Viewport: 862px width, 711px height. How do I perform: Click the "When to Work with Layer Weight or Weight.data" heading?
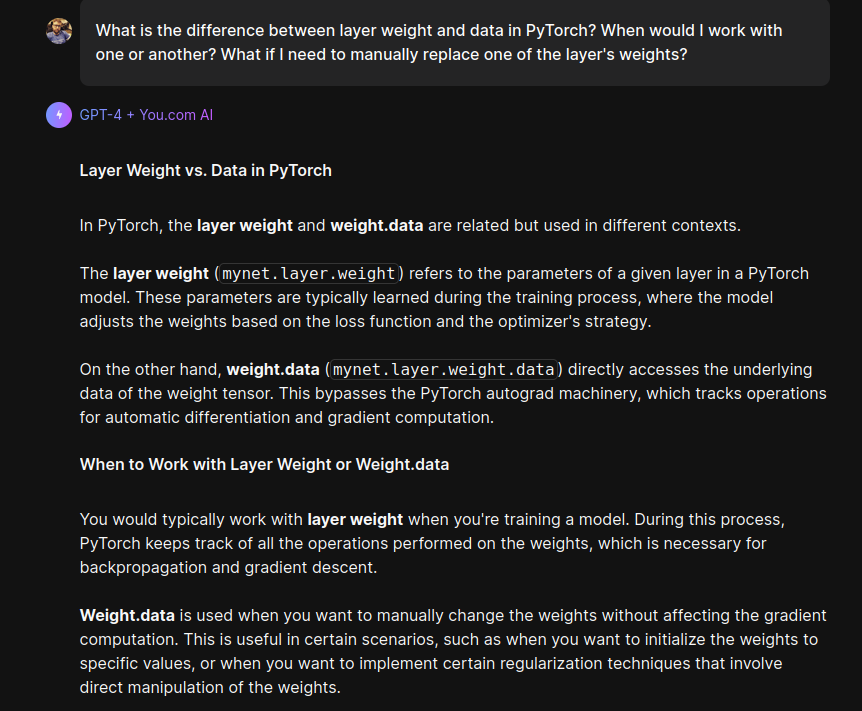(264, 464)
